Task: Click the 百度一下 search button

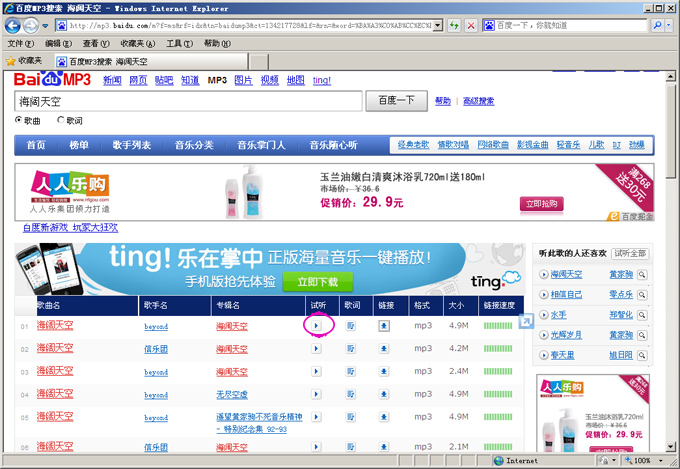Action: (x=396, y=101)
